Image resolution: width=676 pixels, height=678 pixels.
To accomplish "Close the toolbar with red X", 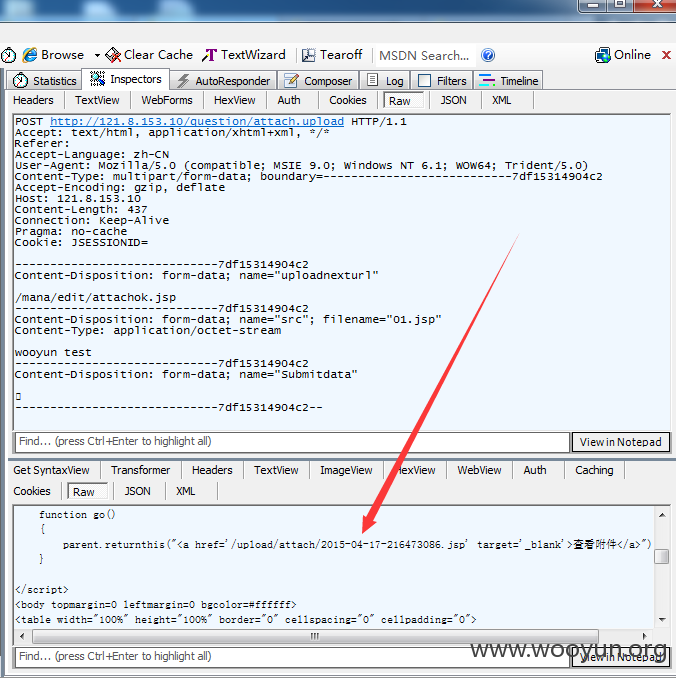I will click(x=666, y=55).
